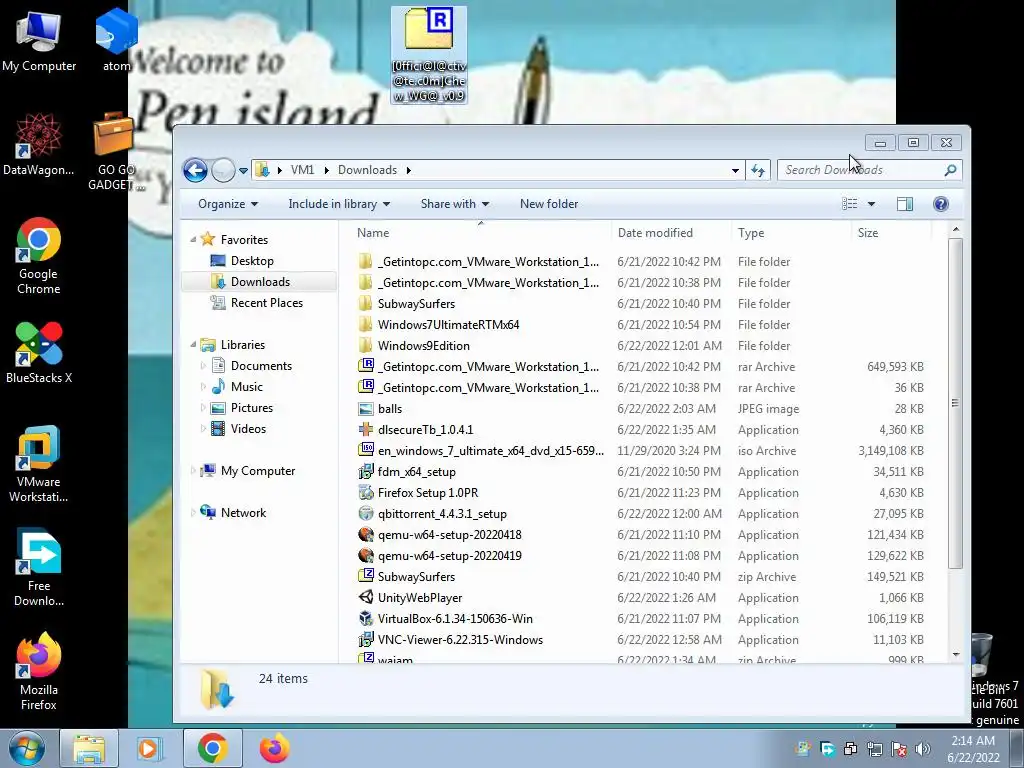Click the New folder button
This screenshot has height=768, width=1024.
pyautogui.click(x=549, y=204)
